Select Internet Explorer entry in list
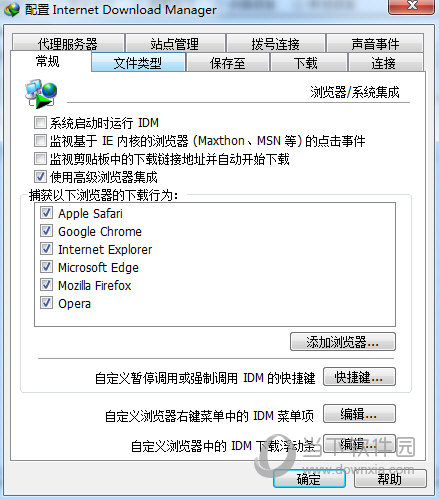The image size is (439, 499). [105, 249]
